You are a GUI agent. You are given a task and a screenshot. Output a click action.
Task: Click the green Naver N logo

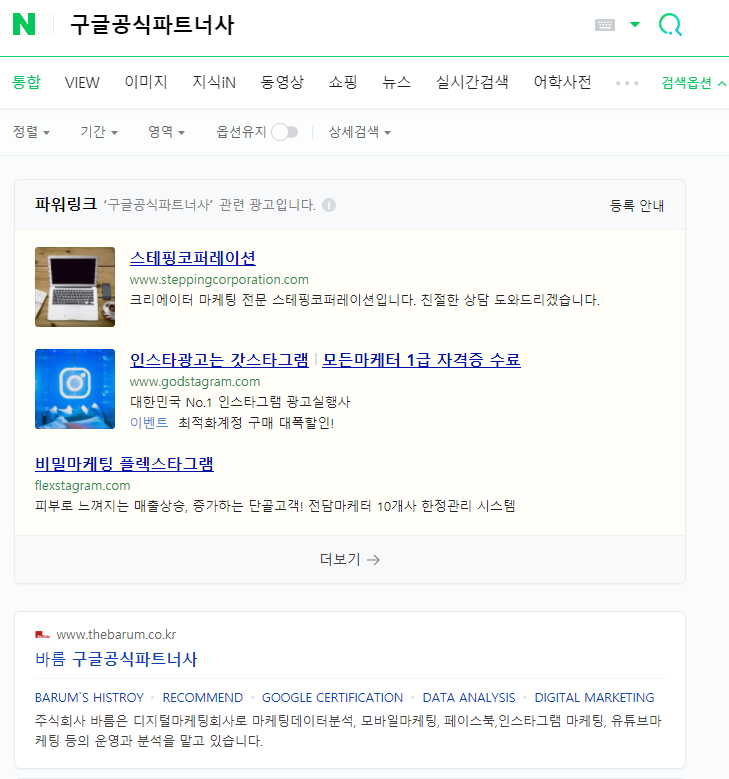[x=24, y=24]
